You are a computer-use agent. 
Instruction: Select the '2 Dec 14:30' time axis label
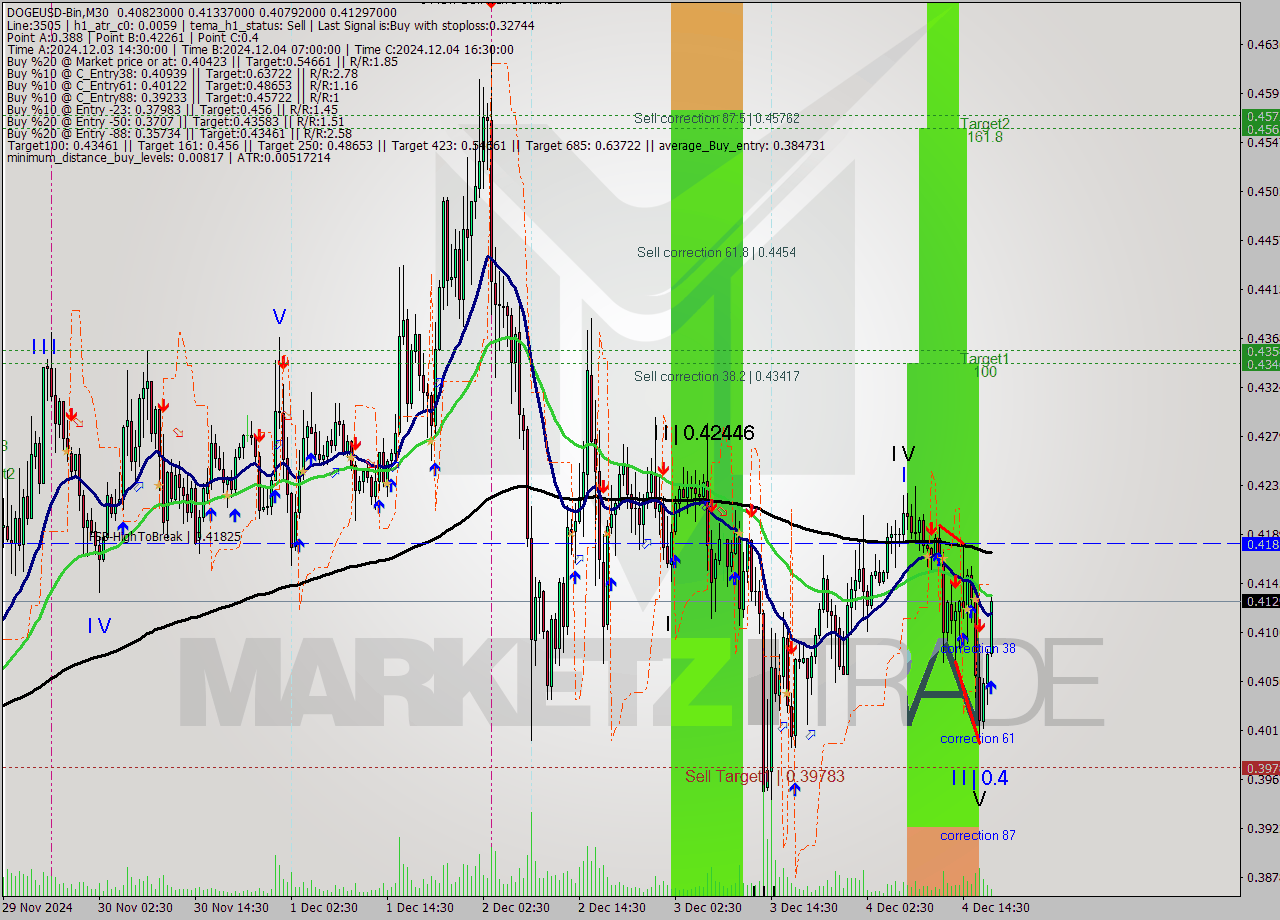coord(612,908)
